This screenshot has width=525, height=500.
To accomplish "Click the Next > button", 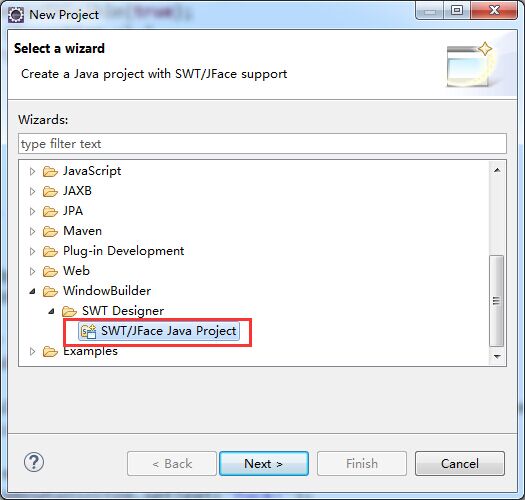I will [264, 463].
